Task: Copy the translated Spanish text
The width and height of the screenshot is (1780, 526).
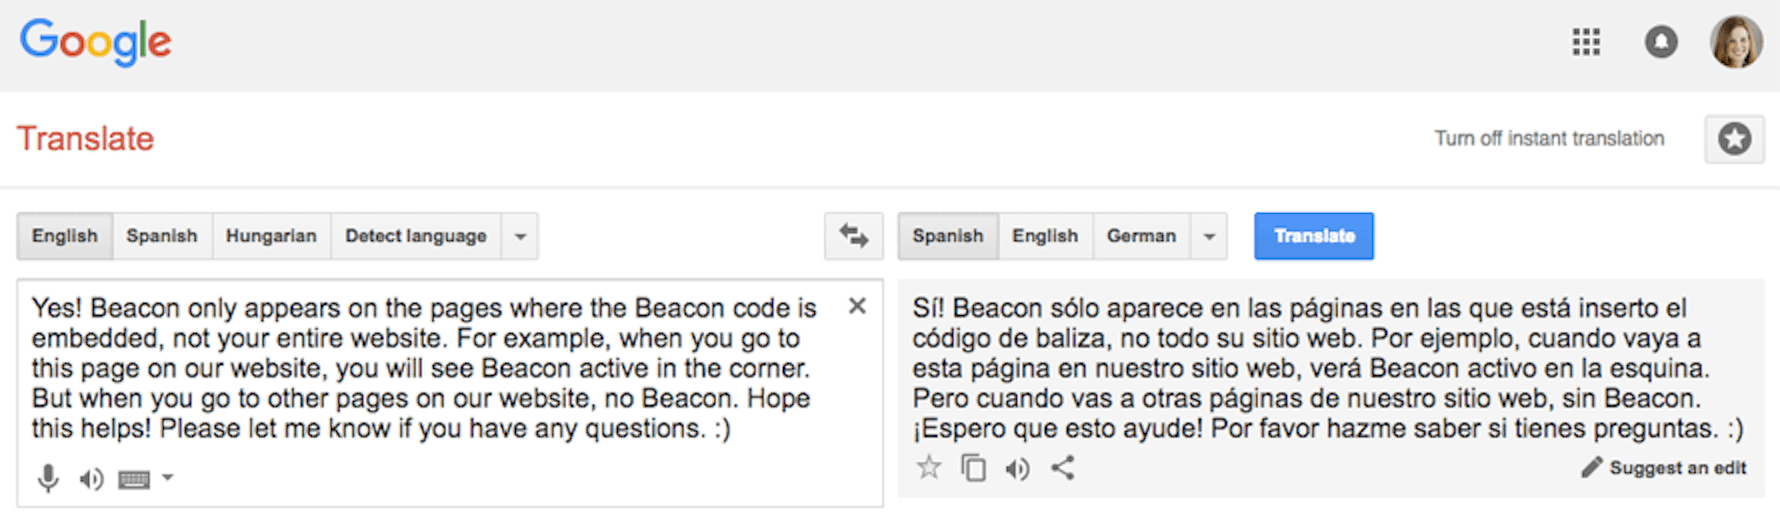Action: (973, 467)
